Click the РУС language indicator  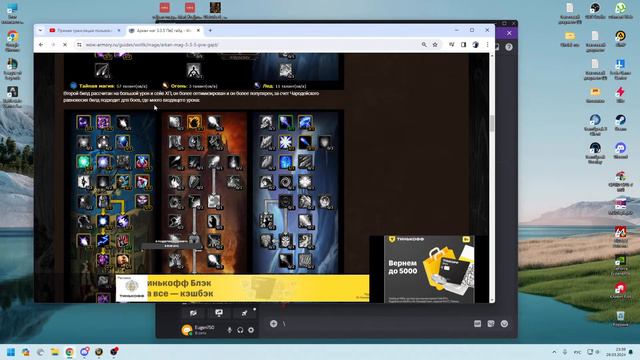pyautogui.click(x=578, y=352)
